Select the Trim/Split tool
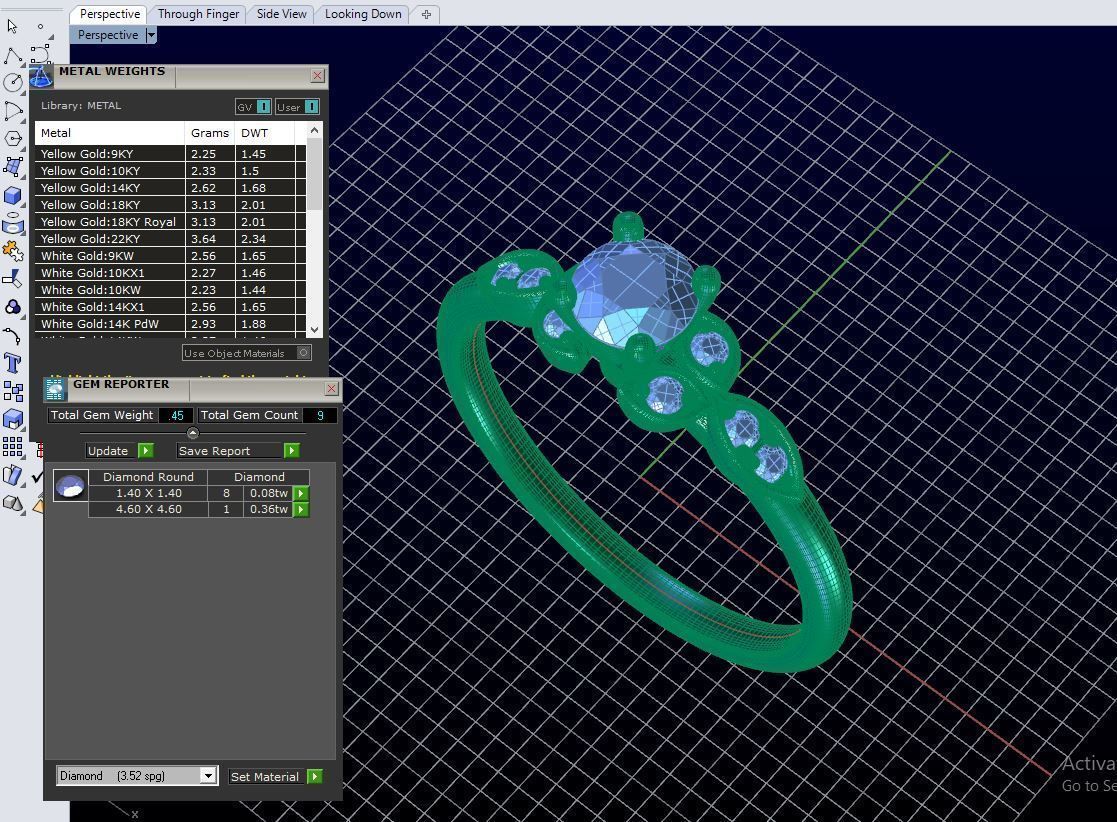This screenshot has height=822, width=1117. click(x=13, y=279)
